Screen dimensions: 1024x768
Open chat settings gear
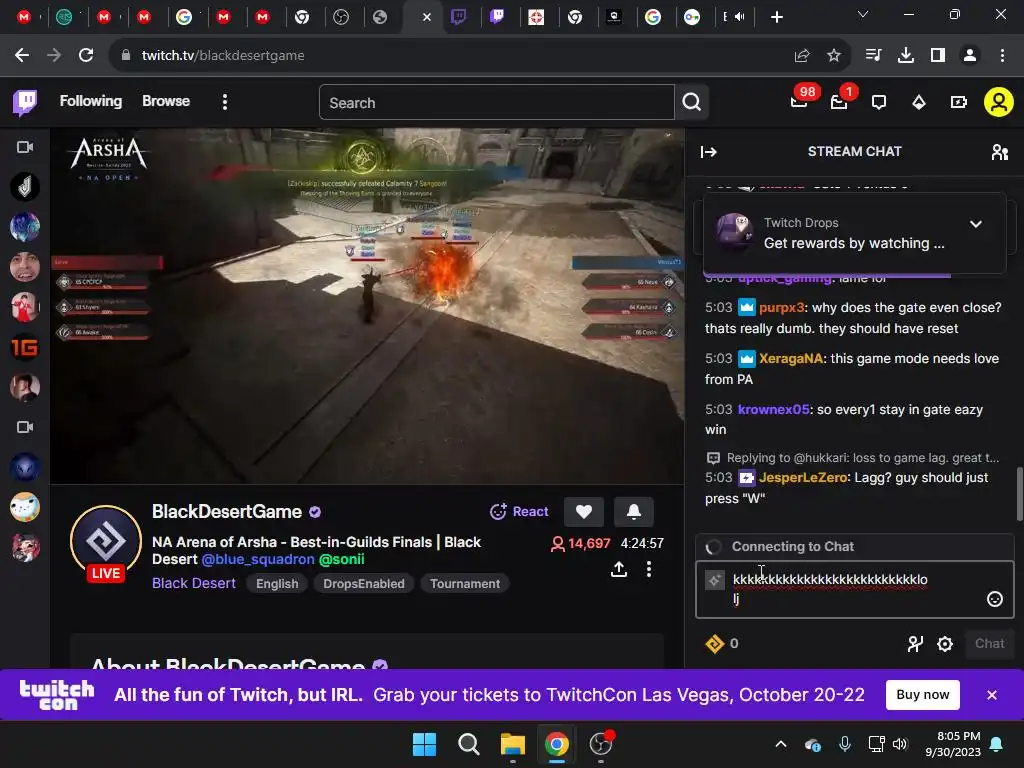coord(945,644)
